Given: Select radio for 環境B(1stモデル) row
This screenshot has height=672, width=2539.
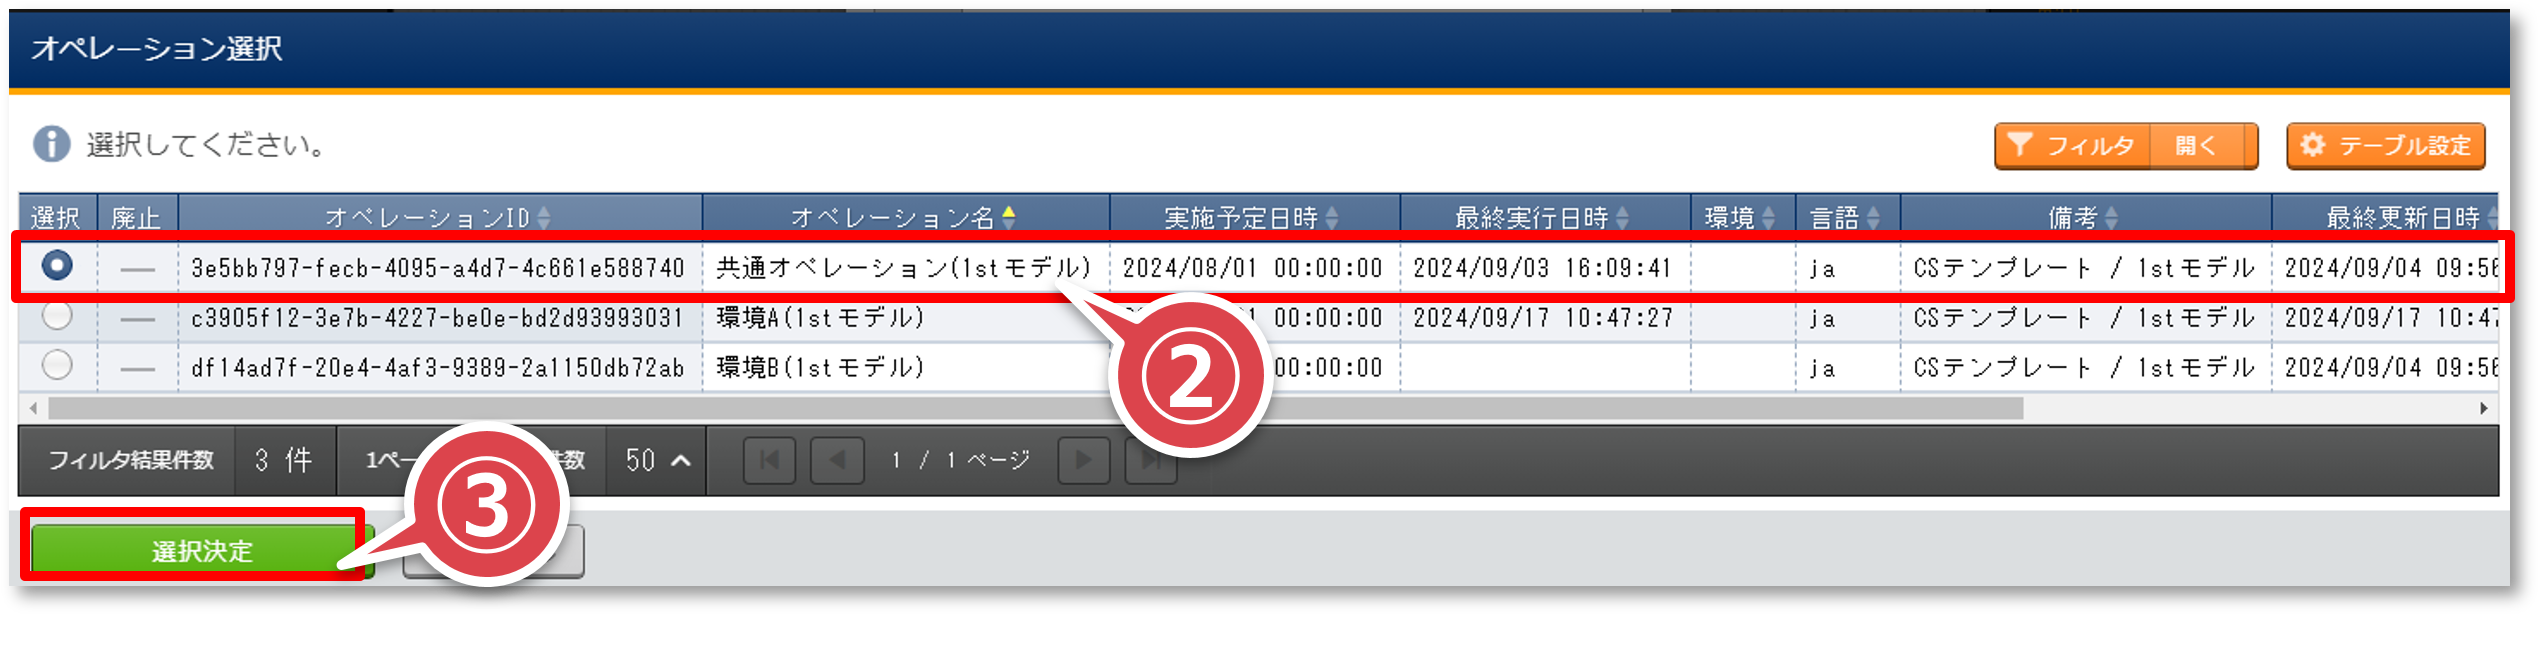Looking at the screenshot, I should click(x=57, y=365).
